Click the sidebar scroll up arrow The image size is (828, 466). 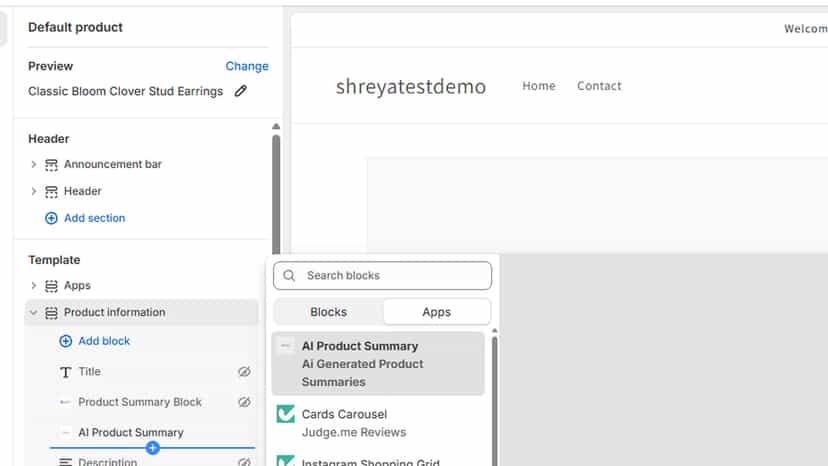point(276,126)
